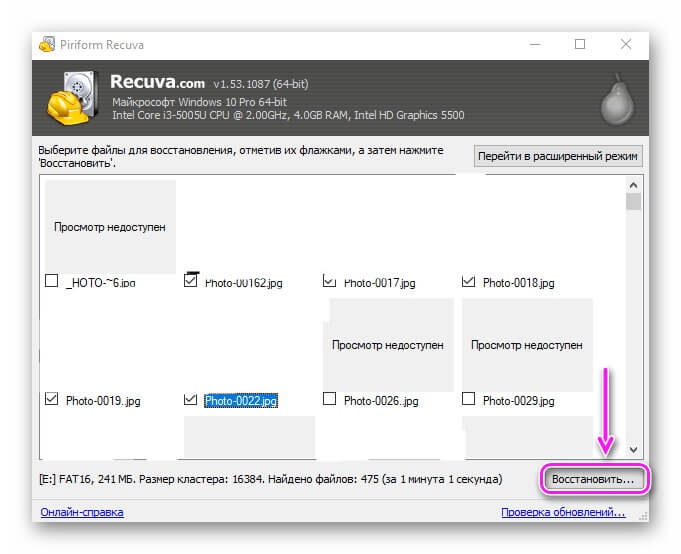Click the Recuva hard drive helmet logo
This screenshot has width=681, height=554.
click(73, 98)
